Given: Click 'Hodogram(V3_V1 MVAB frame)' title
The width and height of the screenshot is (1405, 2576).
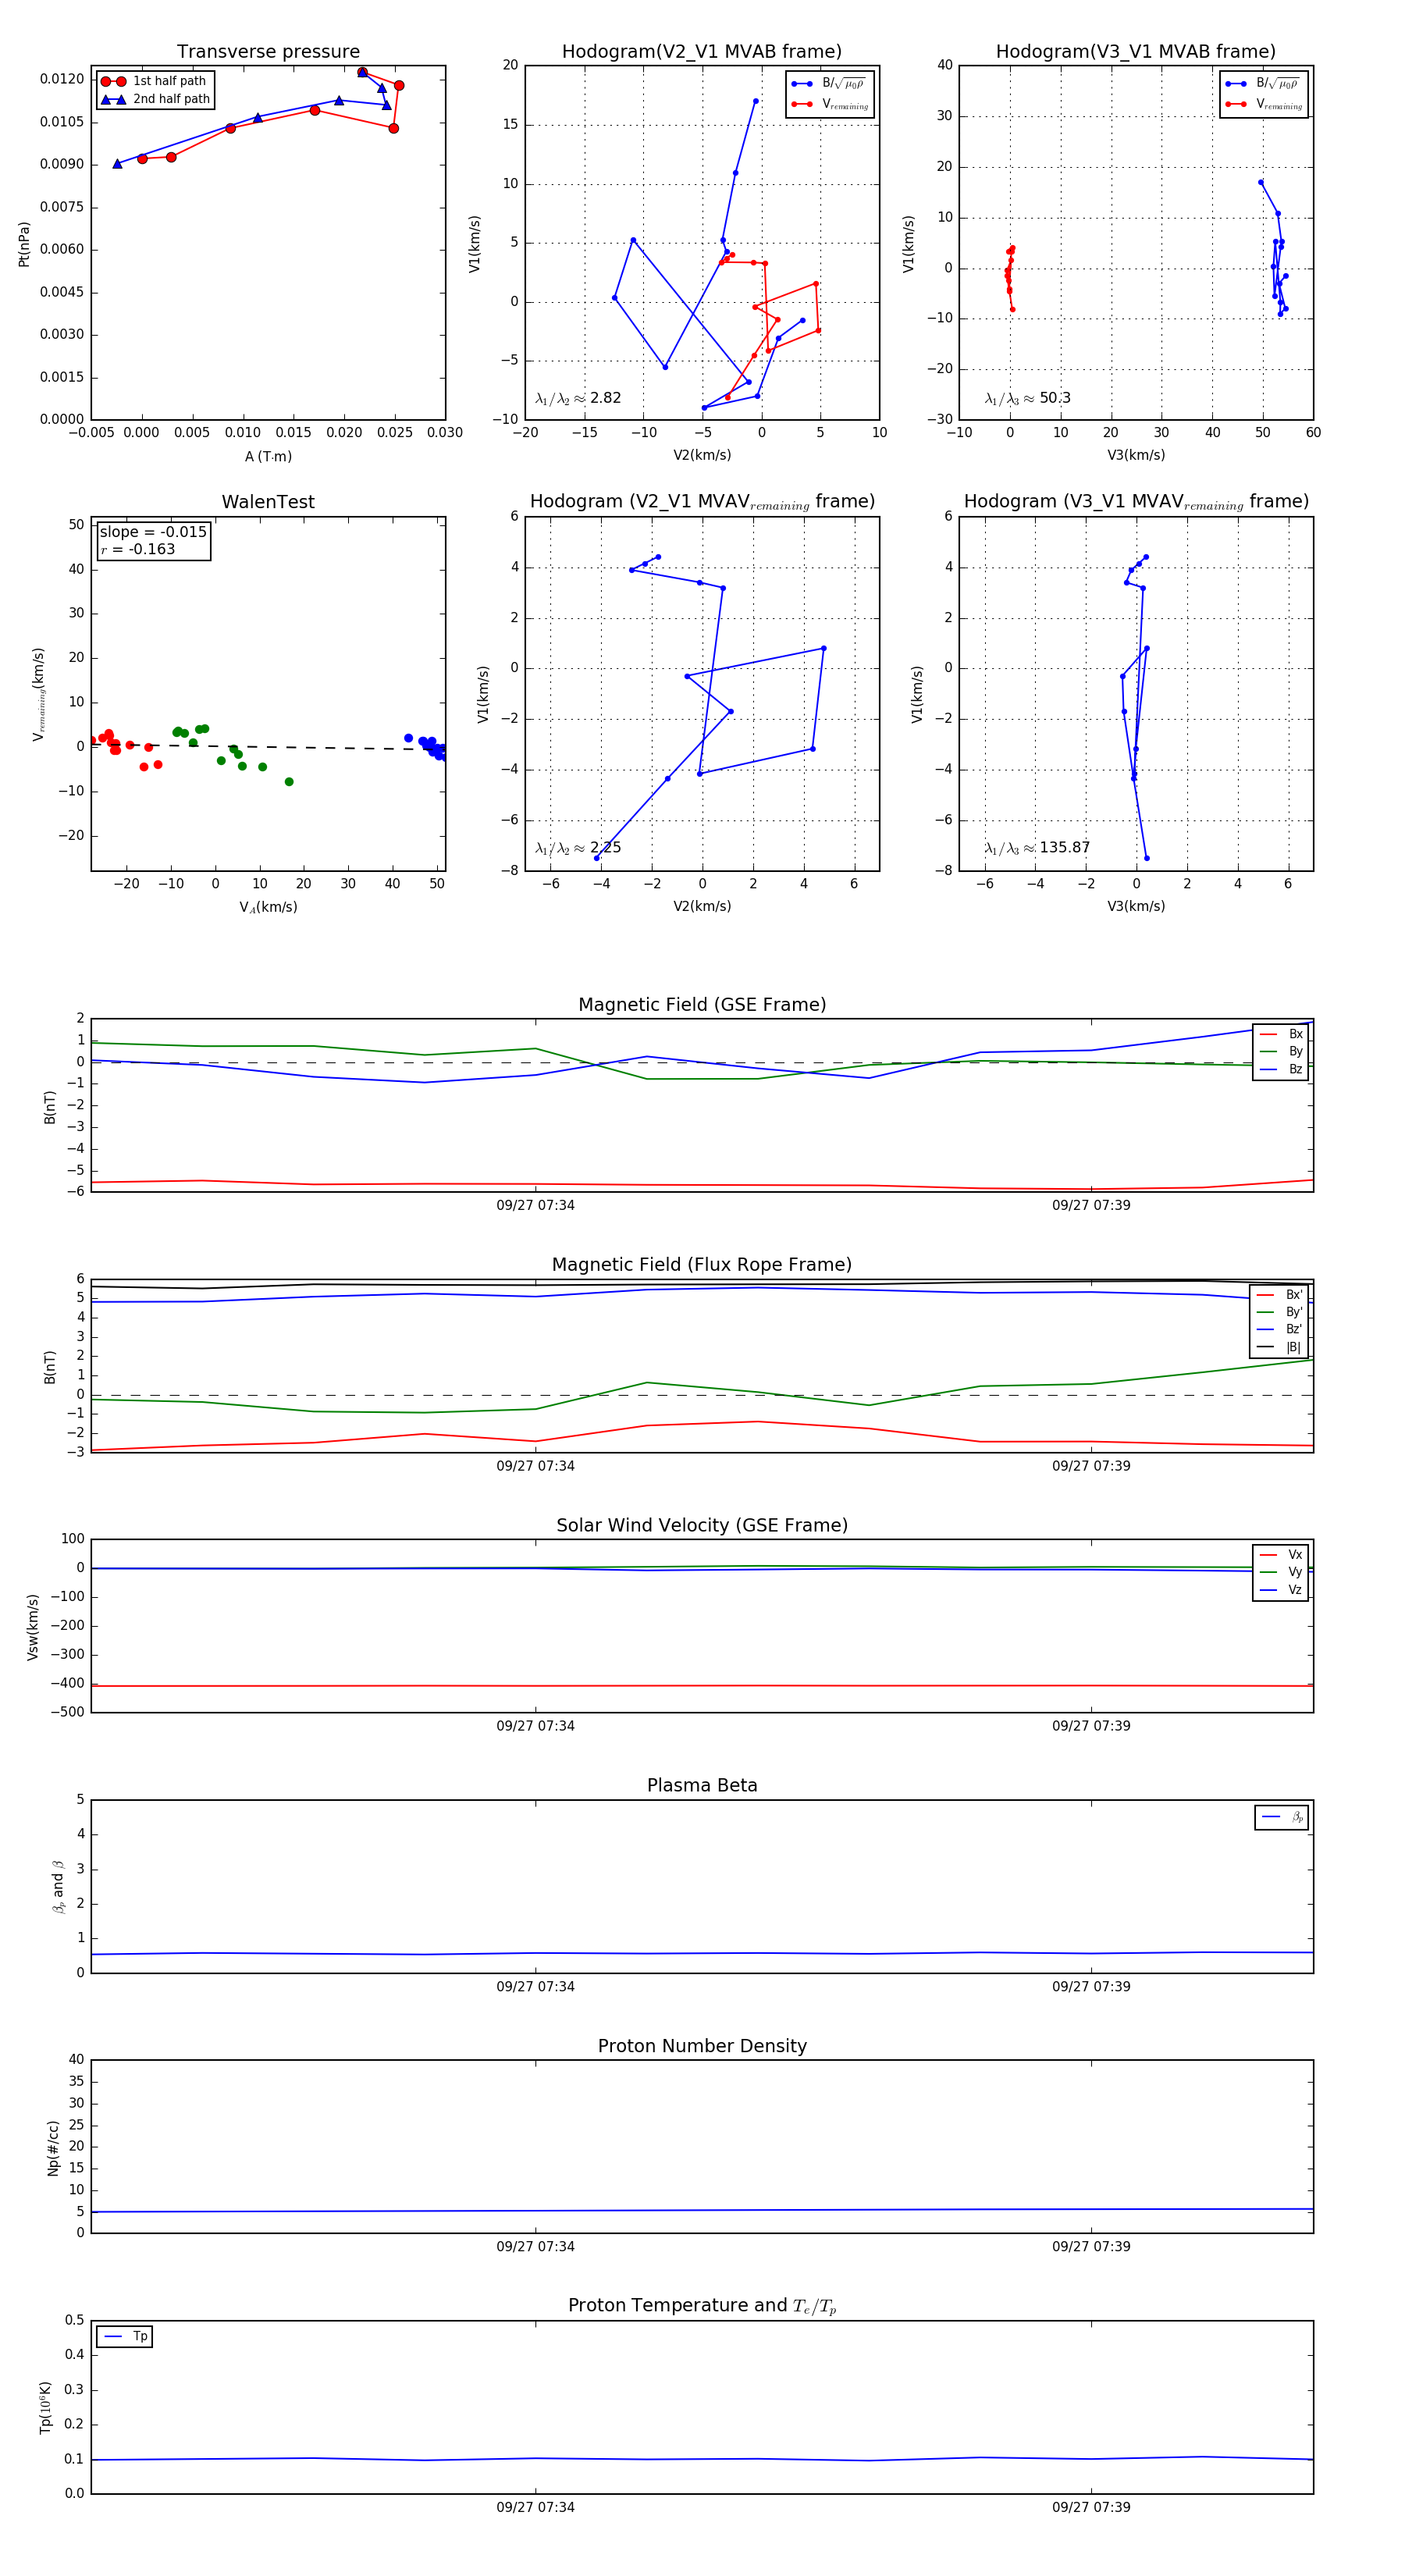Looking at the screenshot, I should point(1136,52).
